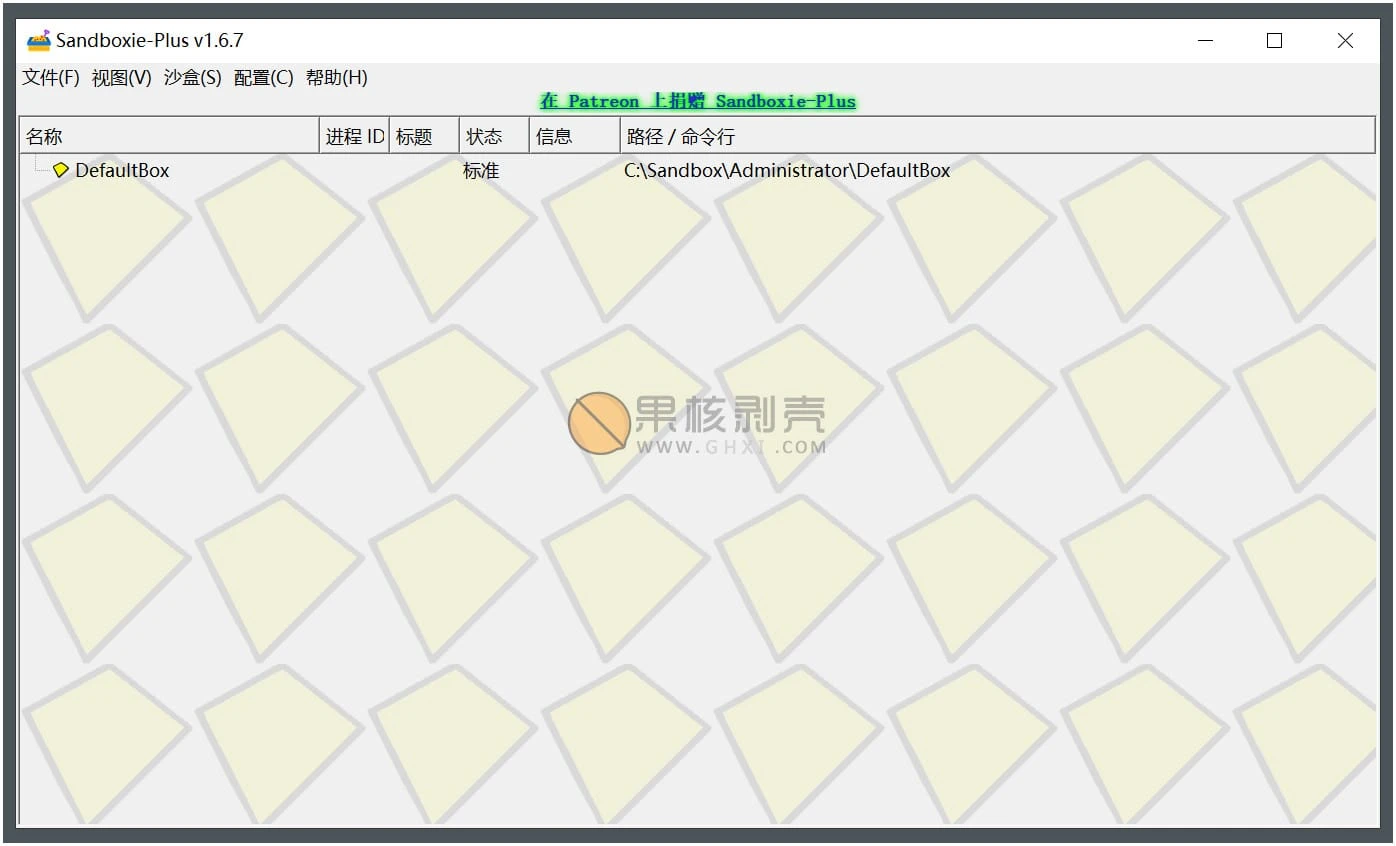Click the C:\Sandbox\Administrator\DefaultBox path text

[787, 171]
